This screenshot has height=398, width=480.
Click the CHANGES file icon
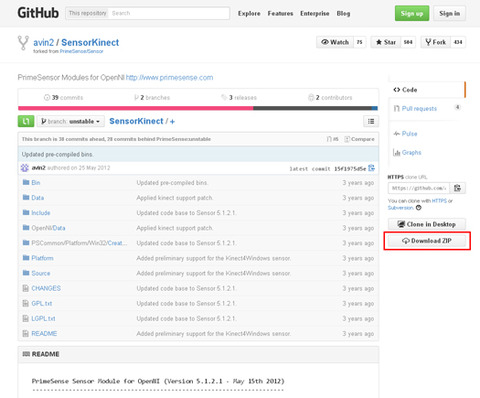tap(25, 288)
